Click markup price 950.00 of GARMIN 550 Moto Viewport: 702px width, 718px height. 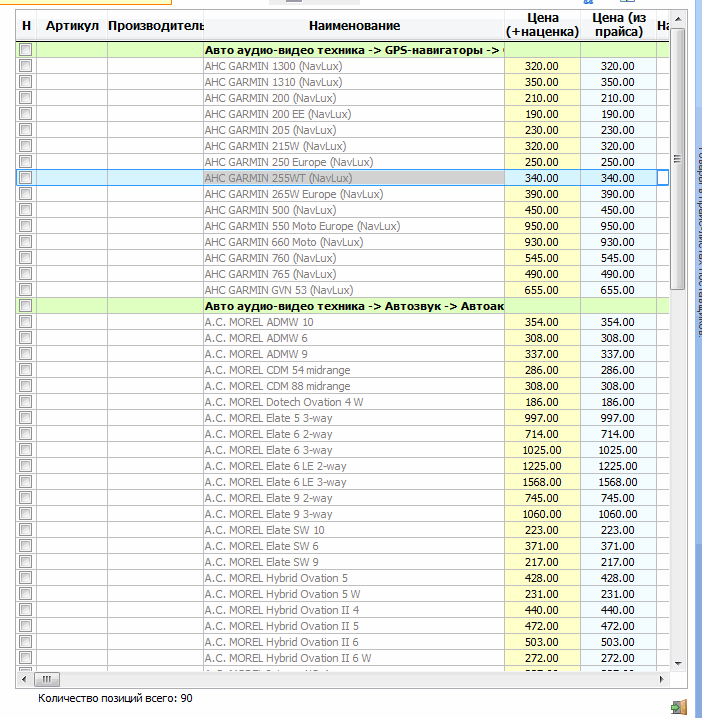point(542,226)
